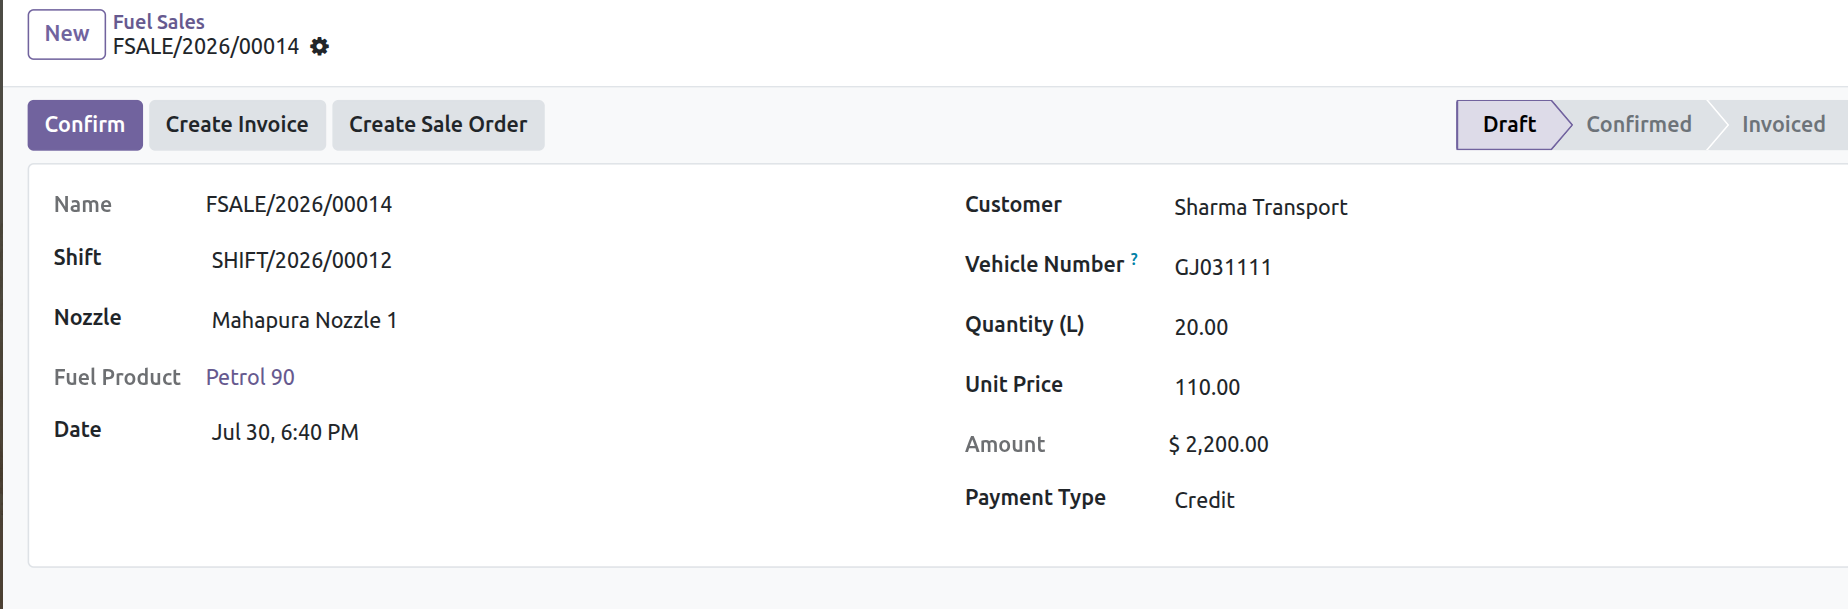Click the Fuel Product label
Viewport: 1848px width, 609px height.
tap(117, 377)
